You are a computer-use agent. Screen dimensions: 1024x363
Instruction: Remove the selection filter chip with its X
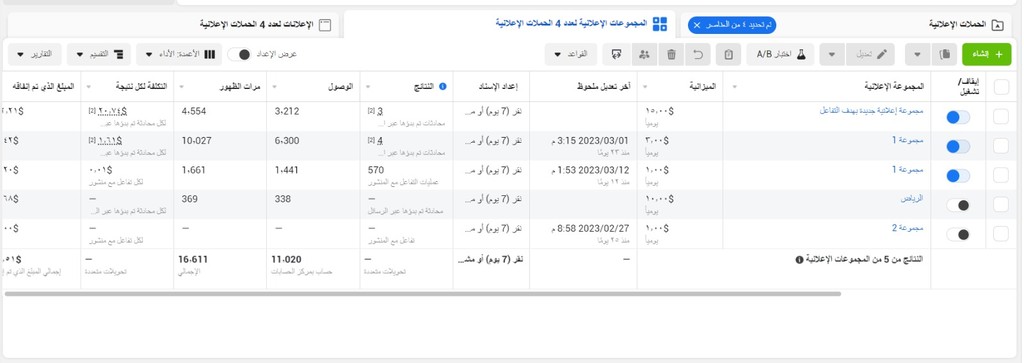(x=696, y=25)
